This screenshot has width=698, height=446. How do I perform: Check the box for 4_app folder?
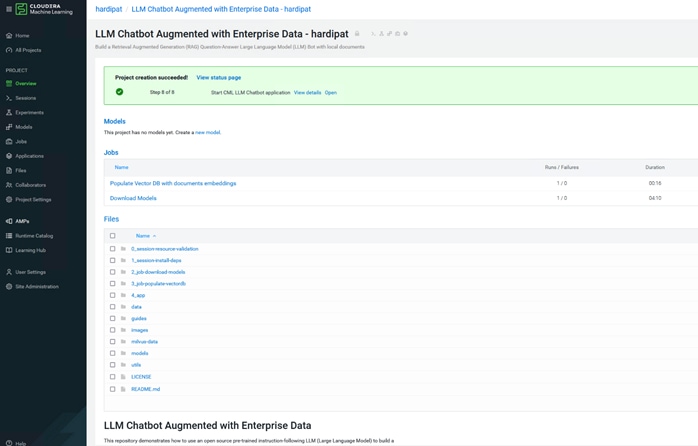point(113,295)
